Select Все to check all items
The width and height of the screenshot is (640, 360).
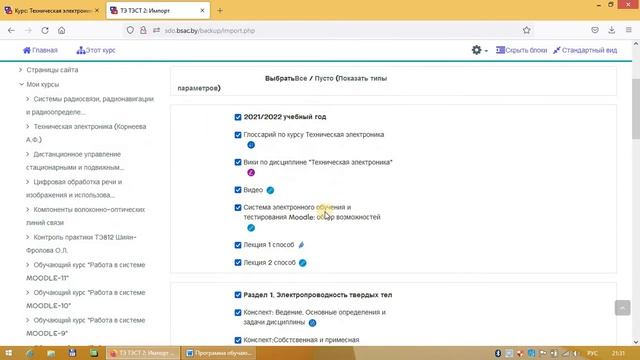(301, 78)
